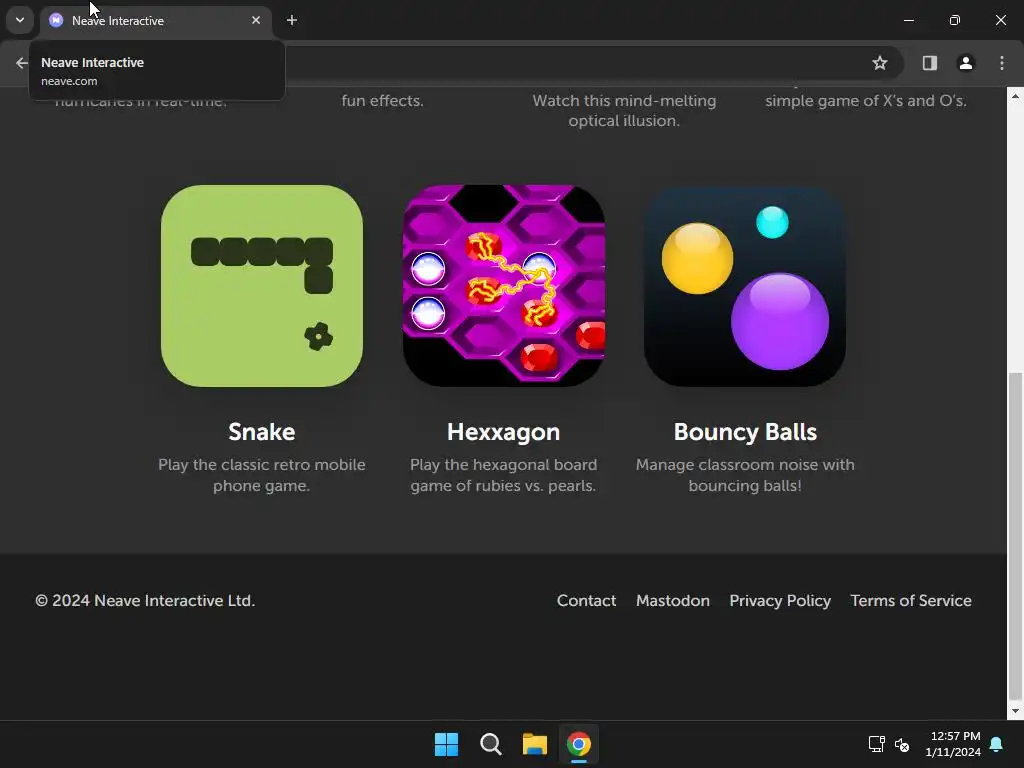This screenshot has height=768, width=1024.
Task: Expand the tab search dropdown
Action: click(x=20, y=20)
